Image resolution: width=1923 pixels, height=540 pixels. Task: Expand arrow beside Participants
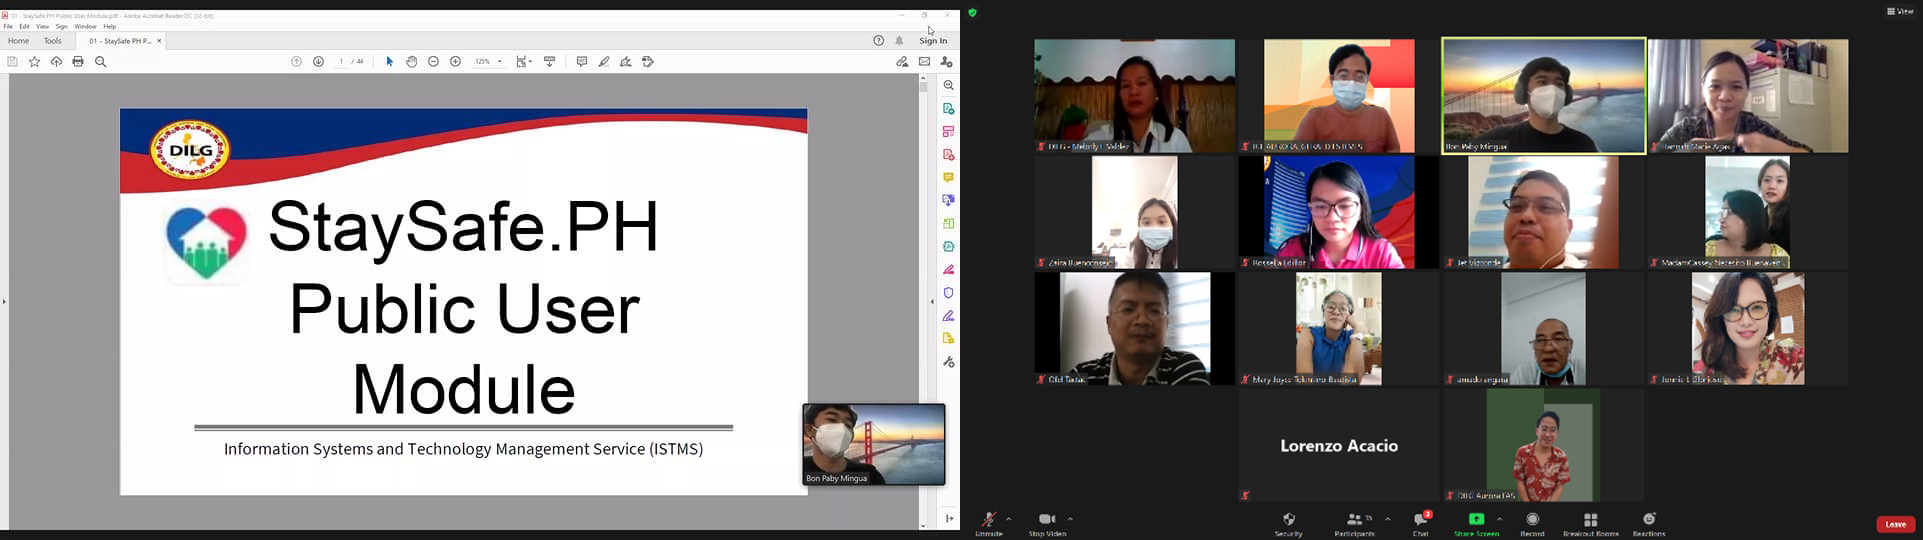click(x=1387, y=519)
